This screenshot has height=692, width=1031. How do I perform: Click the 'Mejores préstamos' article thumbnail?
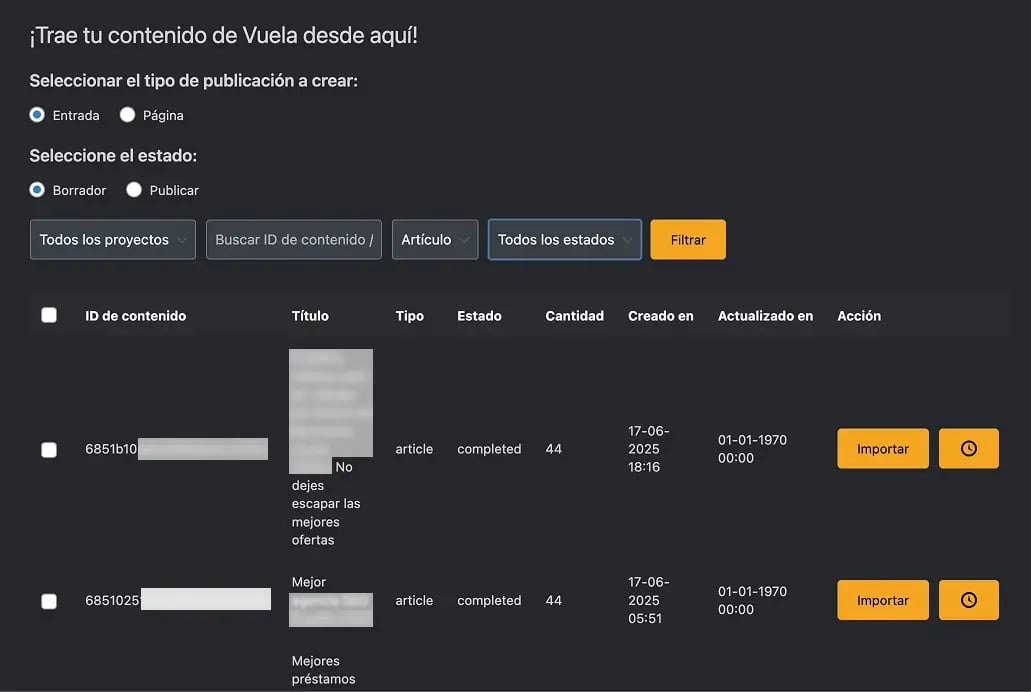331,610
